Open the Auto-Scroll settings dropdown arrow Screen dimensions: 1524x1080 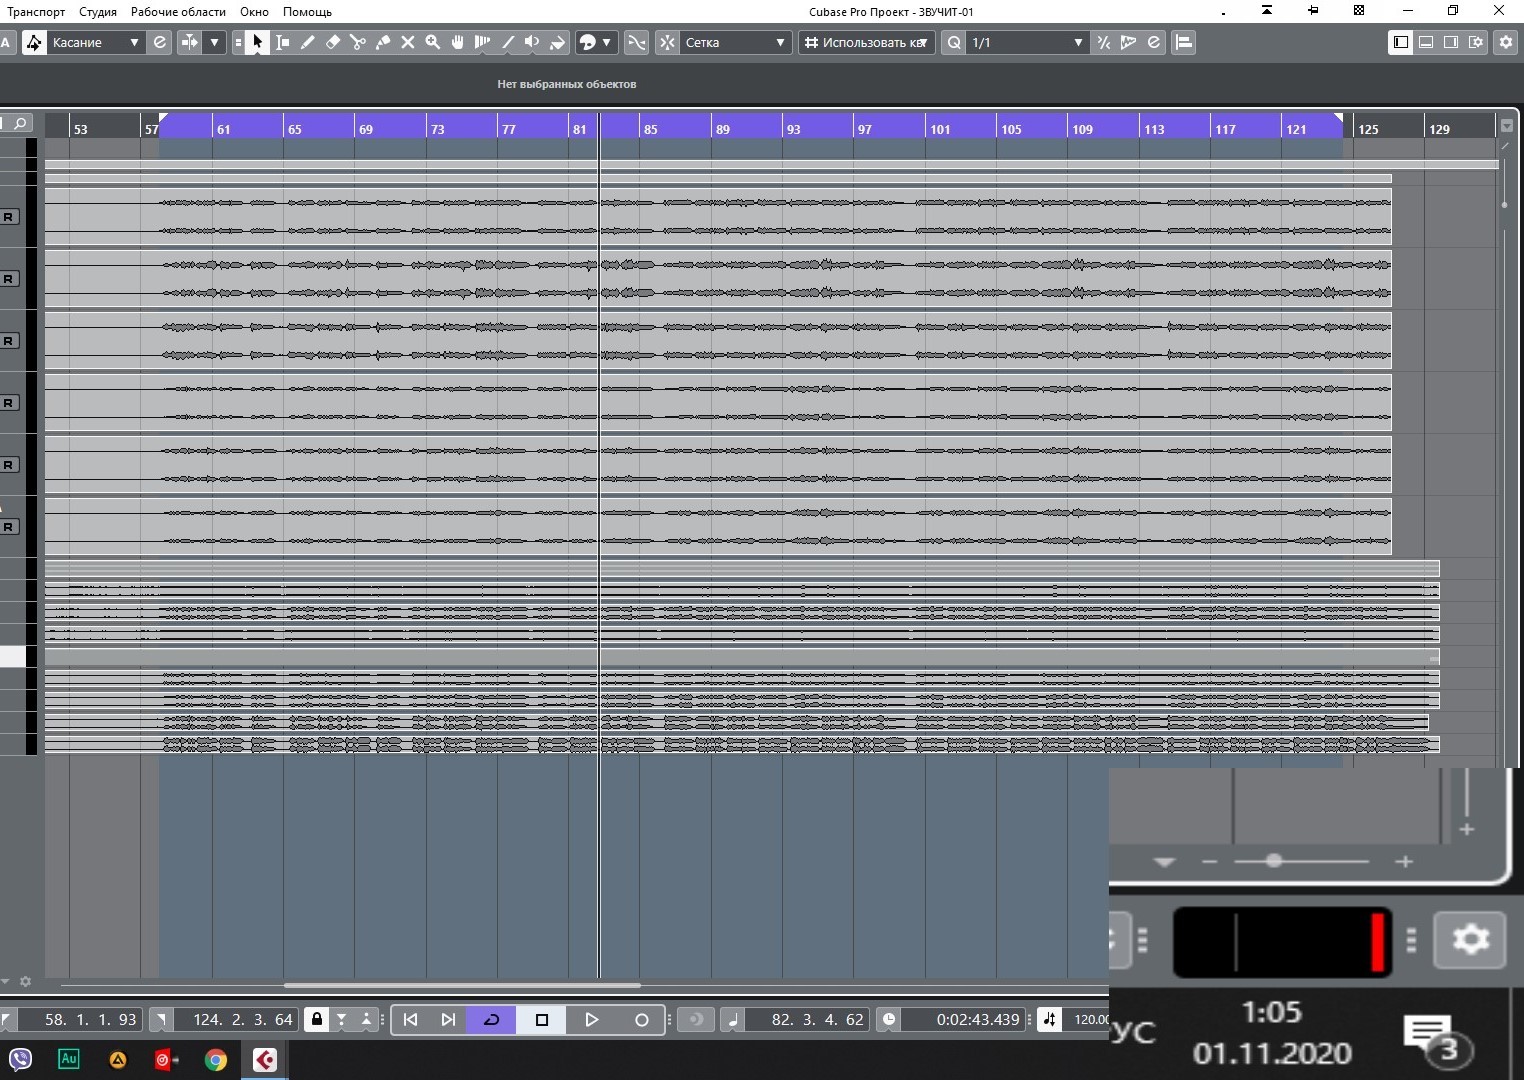click(214, 42)
